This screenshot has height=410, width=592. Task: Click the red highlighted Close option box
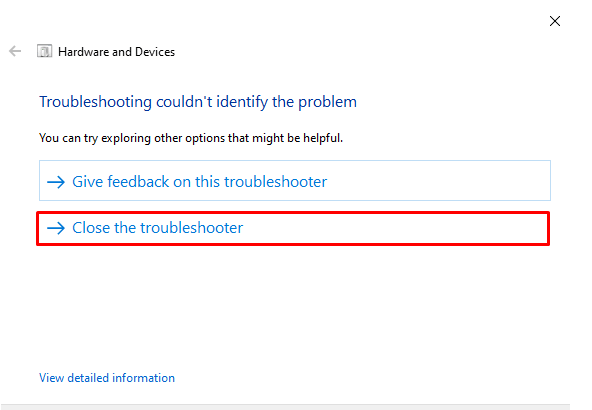[x=293, y=228]
